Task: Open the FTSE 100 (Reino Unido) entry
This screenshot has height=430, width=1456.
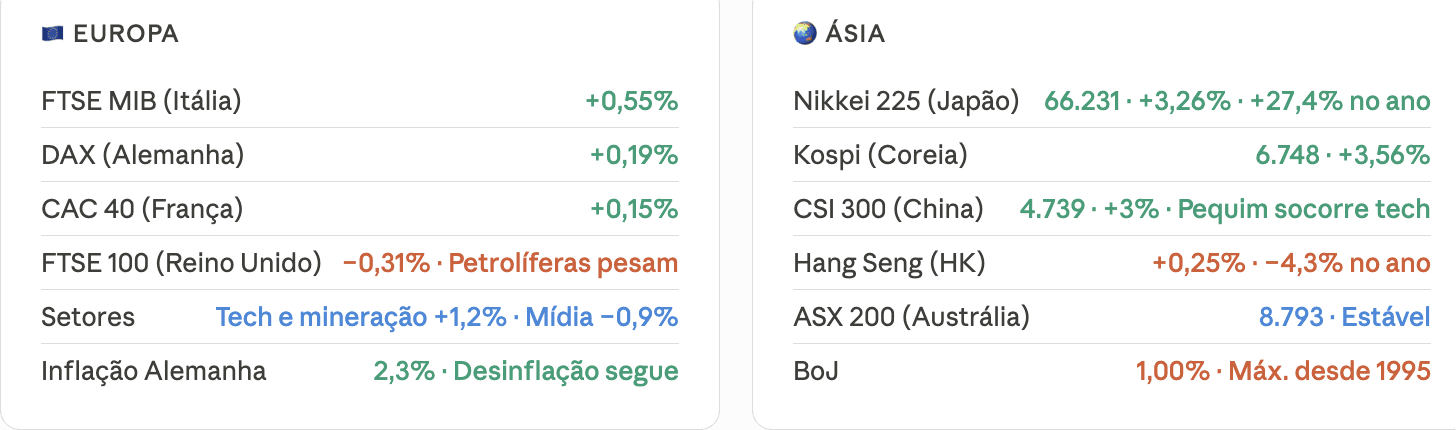Action: pyautogui.click(x=181, y=263)
